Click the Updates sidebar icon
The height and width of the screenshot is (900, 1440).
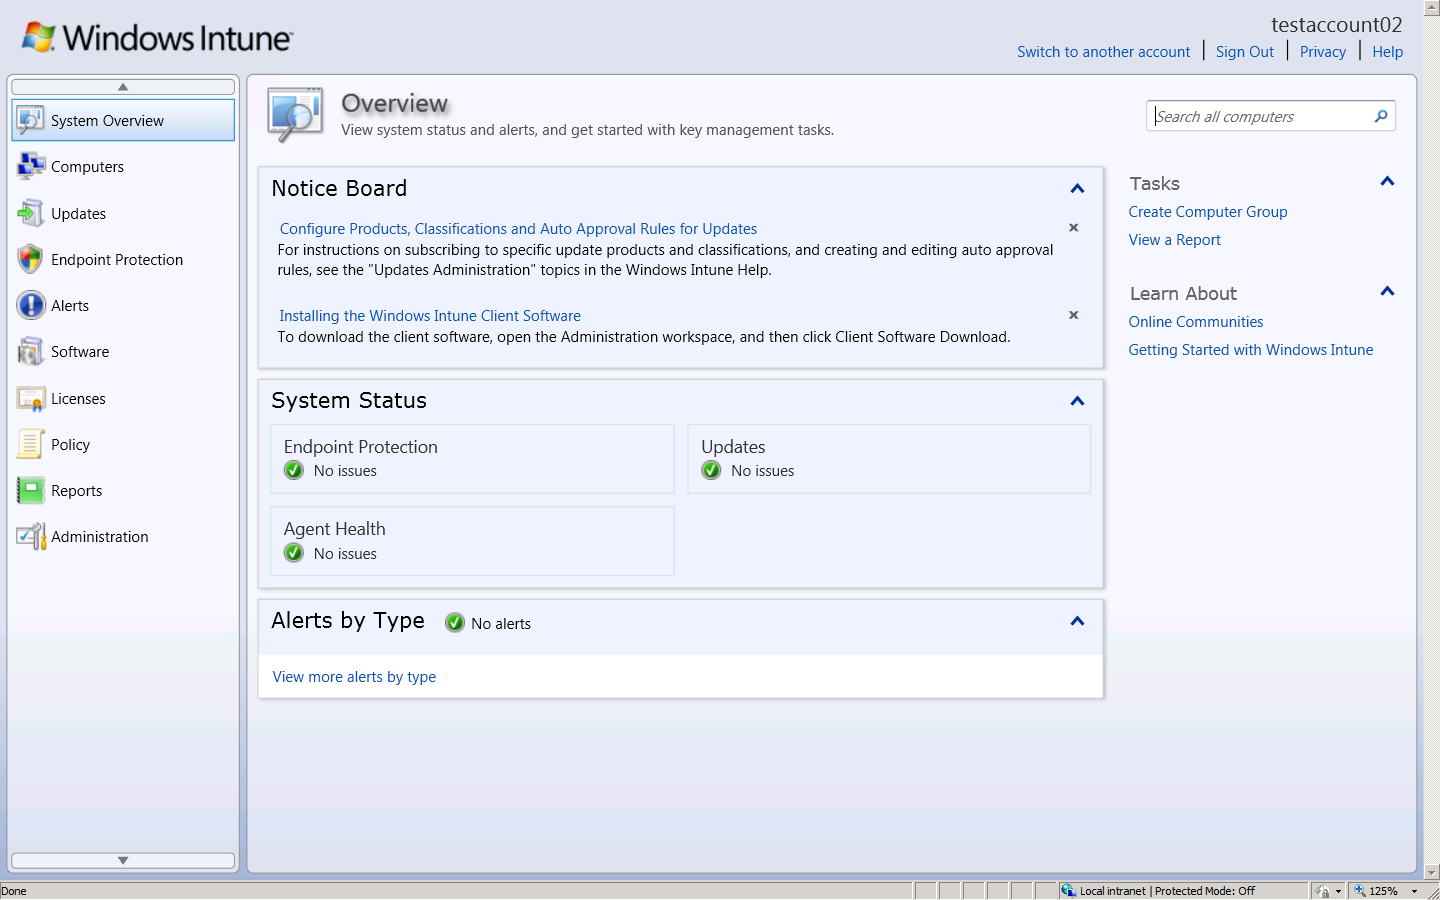pos(31,213)
